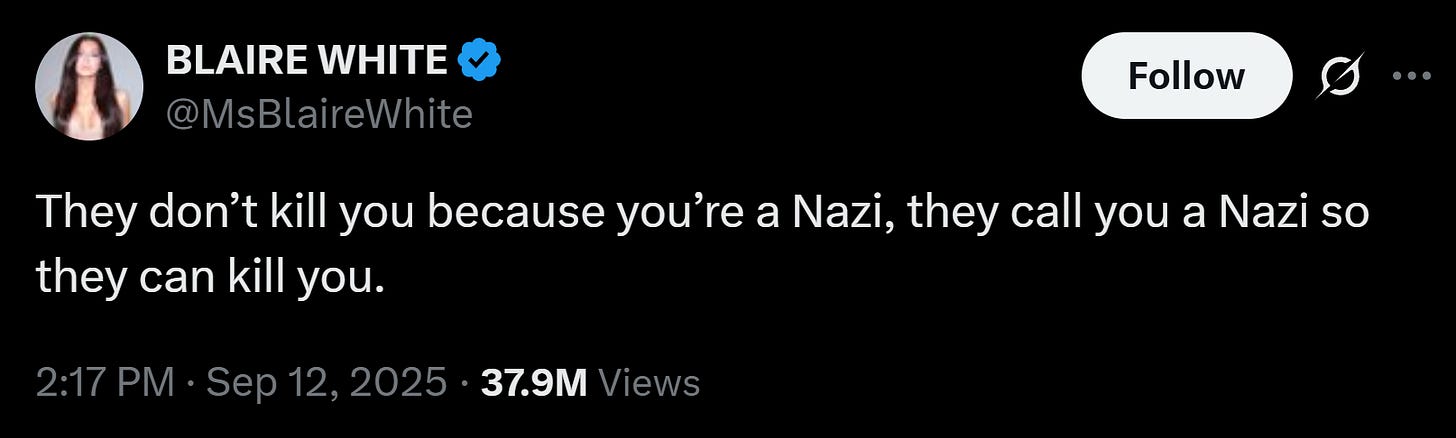Click the gray Views label

coord(647,381)
